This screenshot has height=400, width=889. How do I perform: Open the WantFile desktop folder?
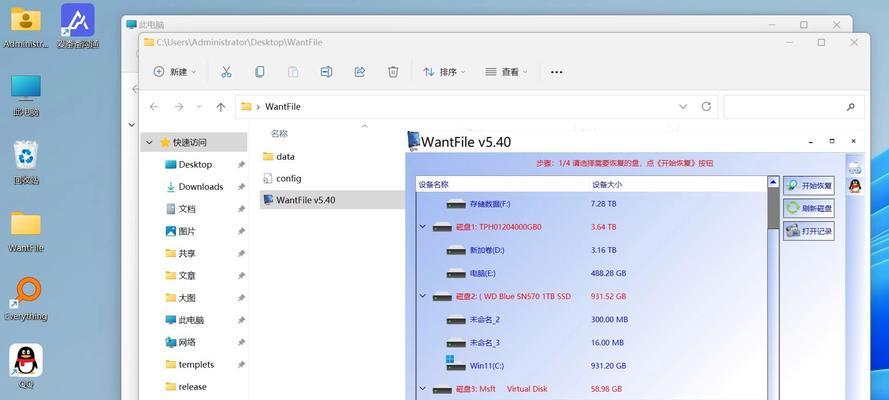[x=26, y=231]
